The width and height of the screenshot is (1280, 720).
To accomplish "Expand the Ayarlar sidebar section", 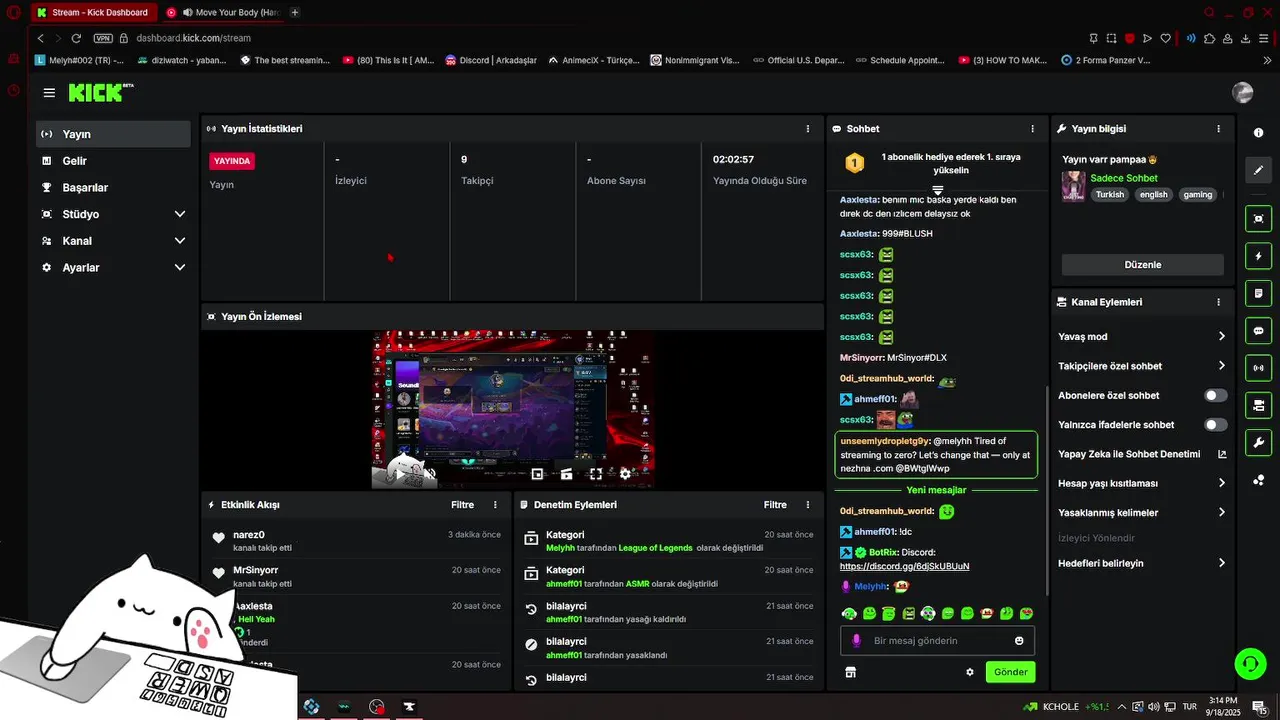I will point(180,268).
